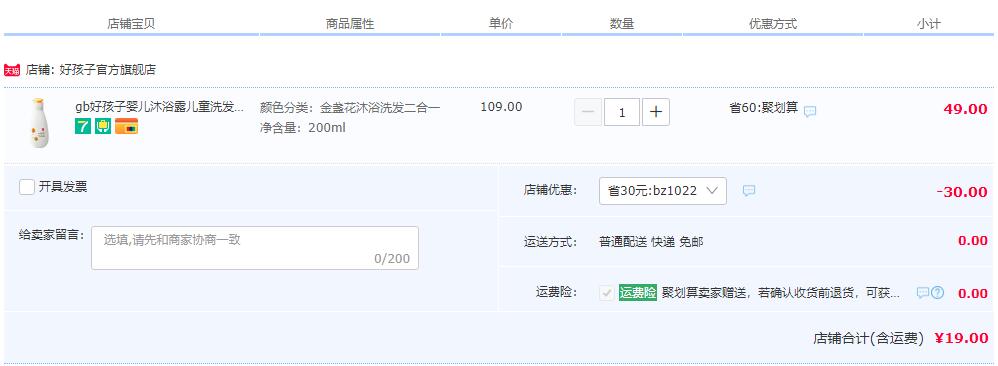Open the gb好孩子婴儿沐浴露 product title link

[x=159, y=107]
